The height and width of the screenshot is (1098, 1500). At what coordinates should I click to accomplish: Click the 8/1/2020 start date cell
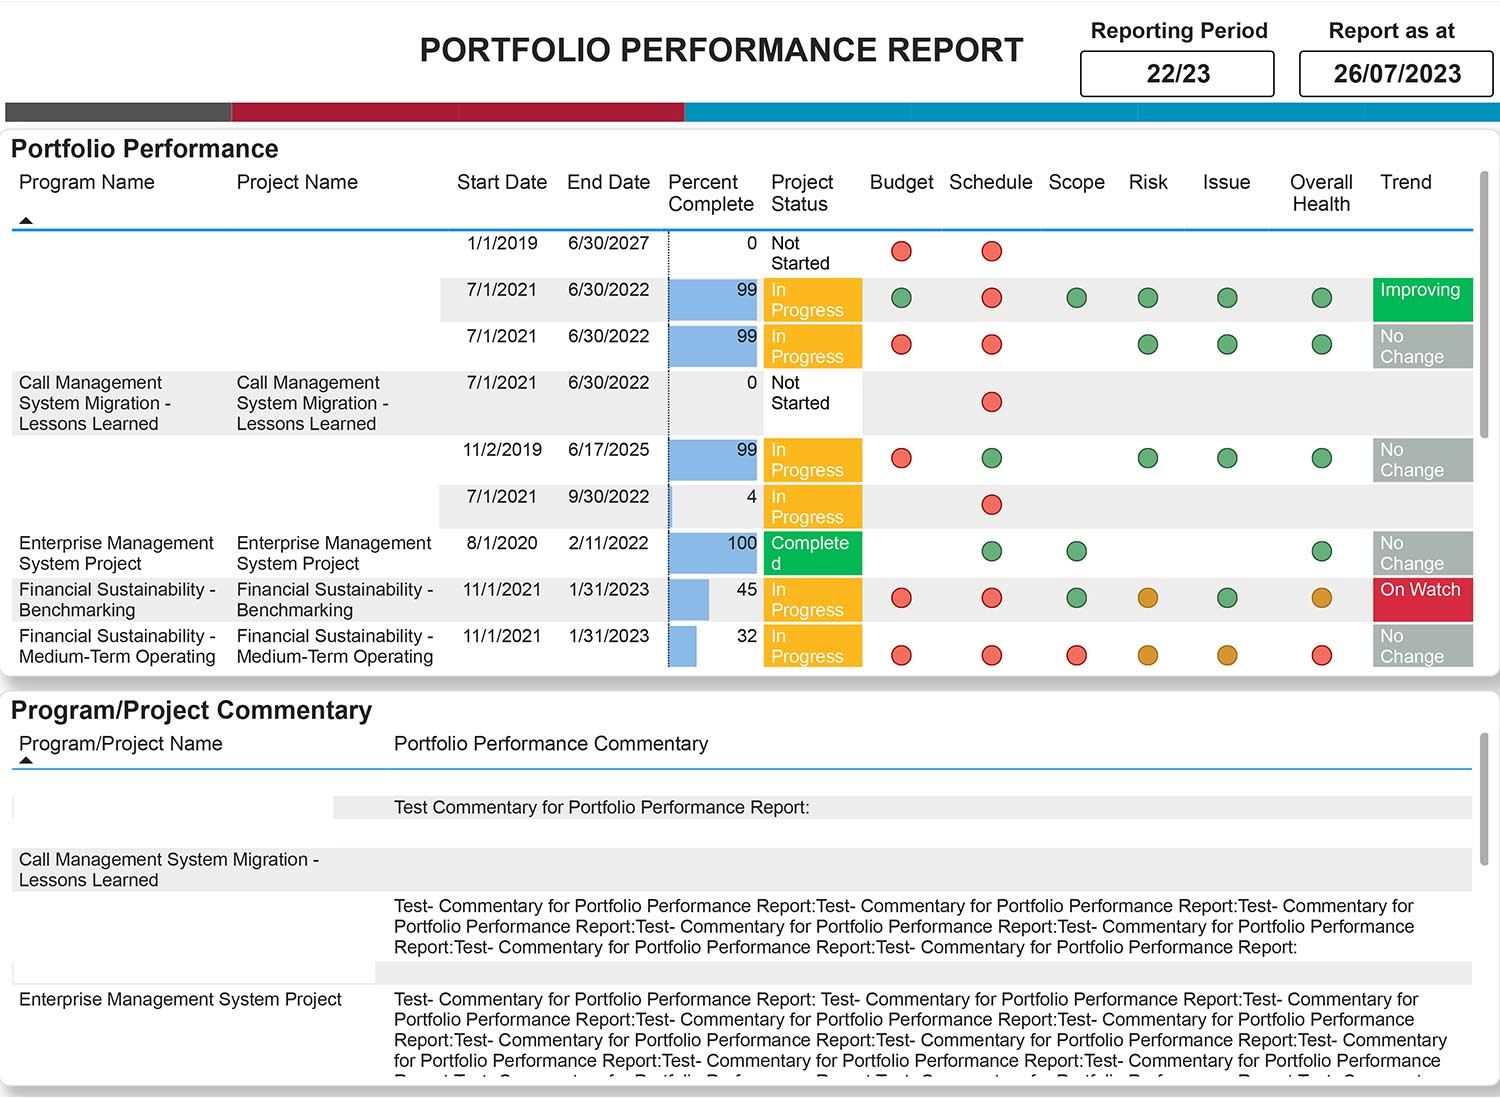point(502,543)
